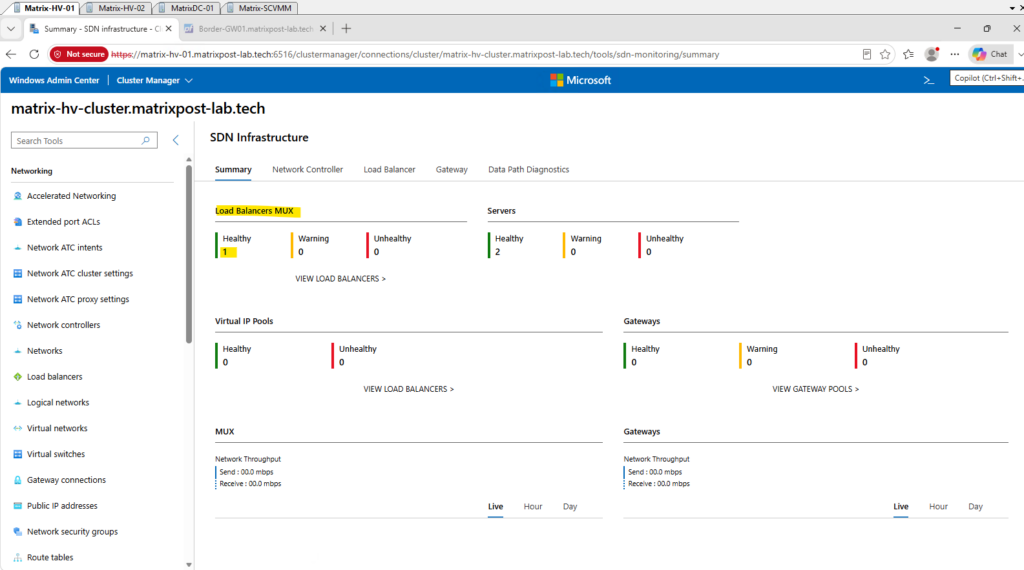Select the Load balancers sidebar icon
This screenshot has height=570, width=1024.
pyautogui.click(x=18, y=377)
